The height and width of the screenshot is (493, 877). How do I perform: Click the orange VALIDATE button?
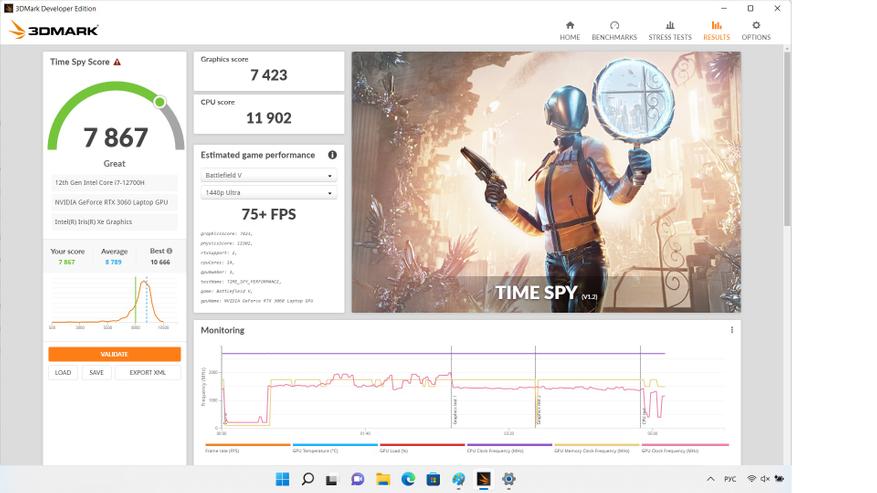point(114,354)
